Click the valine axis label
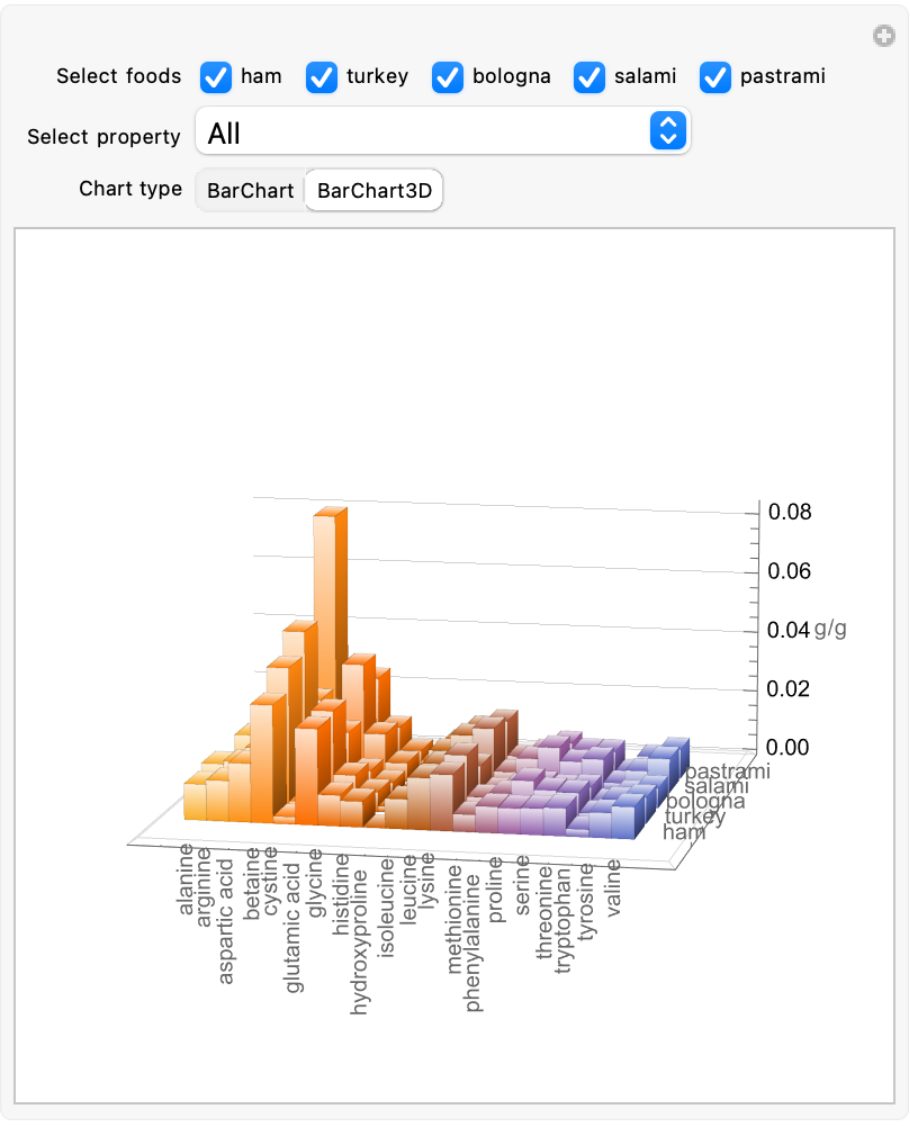Screen dimensions: 910x1126 tap(614, 893)
